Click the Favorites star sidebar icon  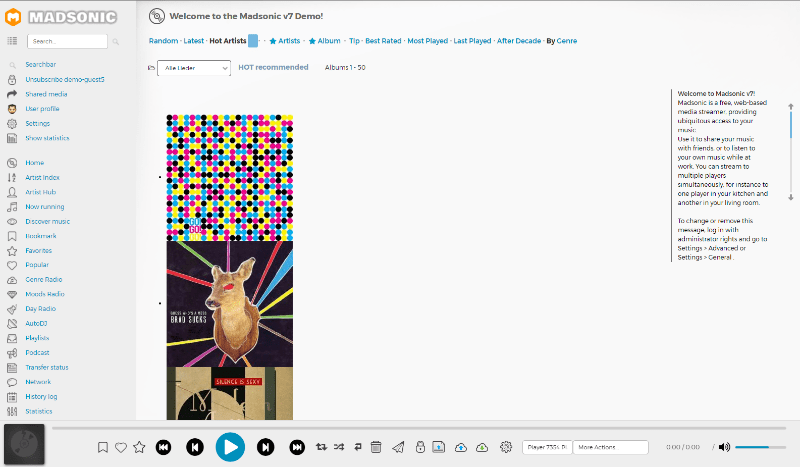(12, 251)
